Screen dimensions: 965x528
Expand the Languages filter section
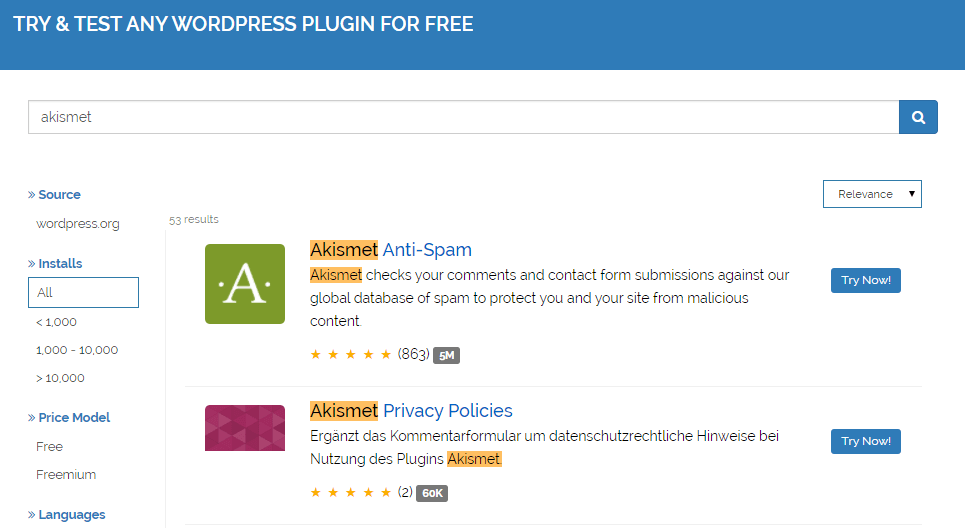[66, 515]
